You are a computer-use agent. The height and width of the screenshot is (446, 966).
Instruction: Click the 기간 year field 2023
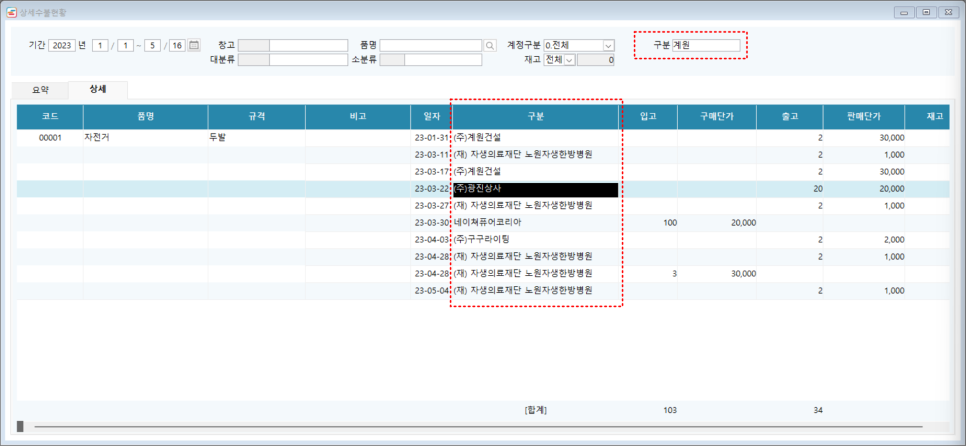pyautogui.click(x=62, y=45)
